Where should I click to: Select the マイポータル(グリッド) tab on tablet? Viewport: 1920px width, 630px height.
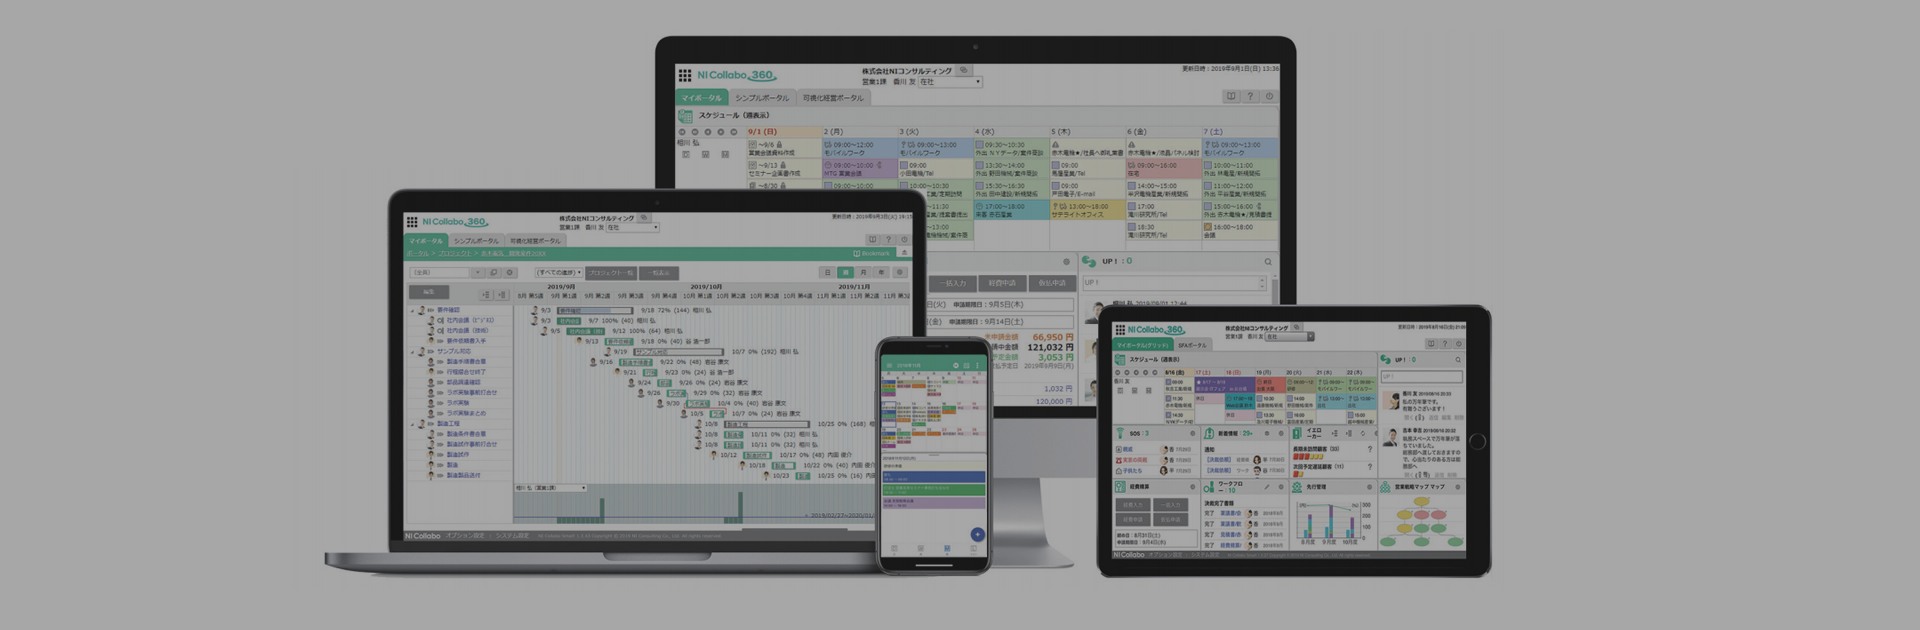(x=1143, y=345)
